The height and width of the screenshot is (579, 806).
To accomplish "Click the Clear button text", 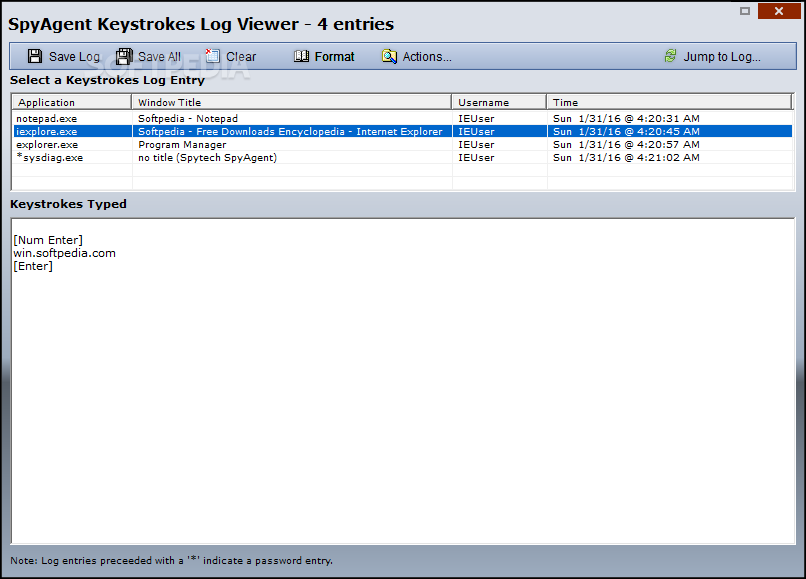I will pyautogui.click(x=241, y=57).
